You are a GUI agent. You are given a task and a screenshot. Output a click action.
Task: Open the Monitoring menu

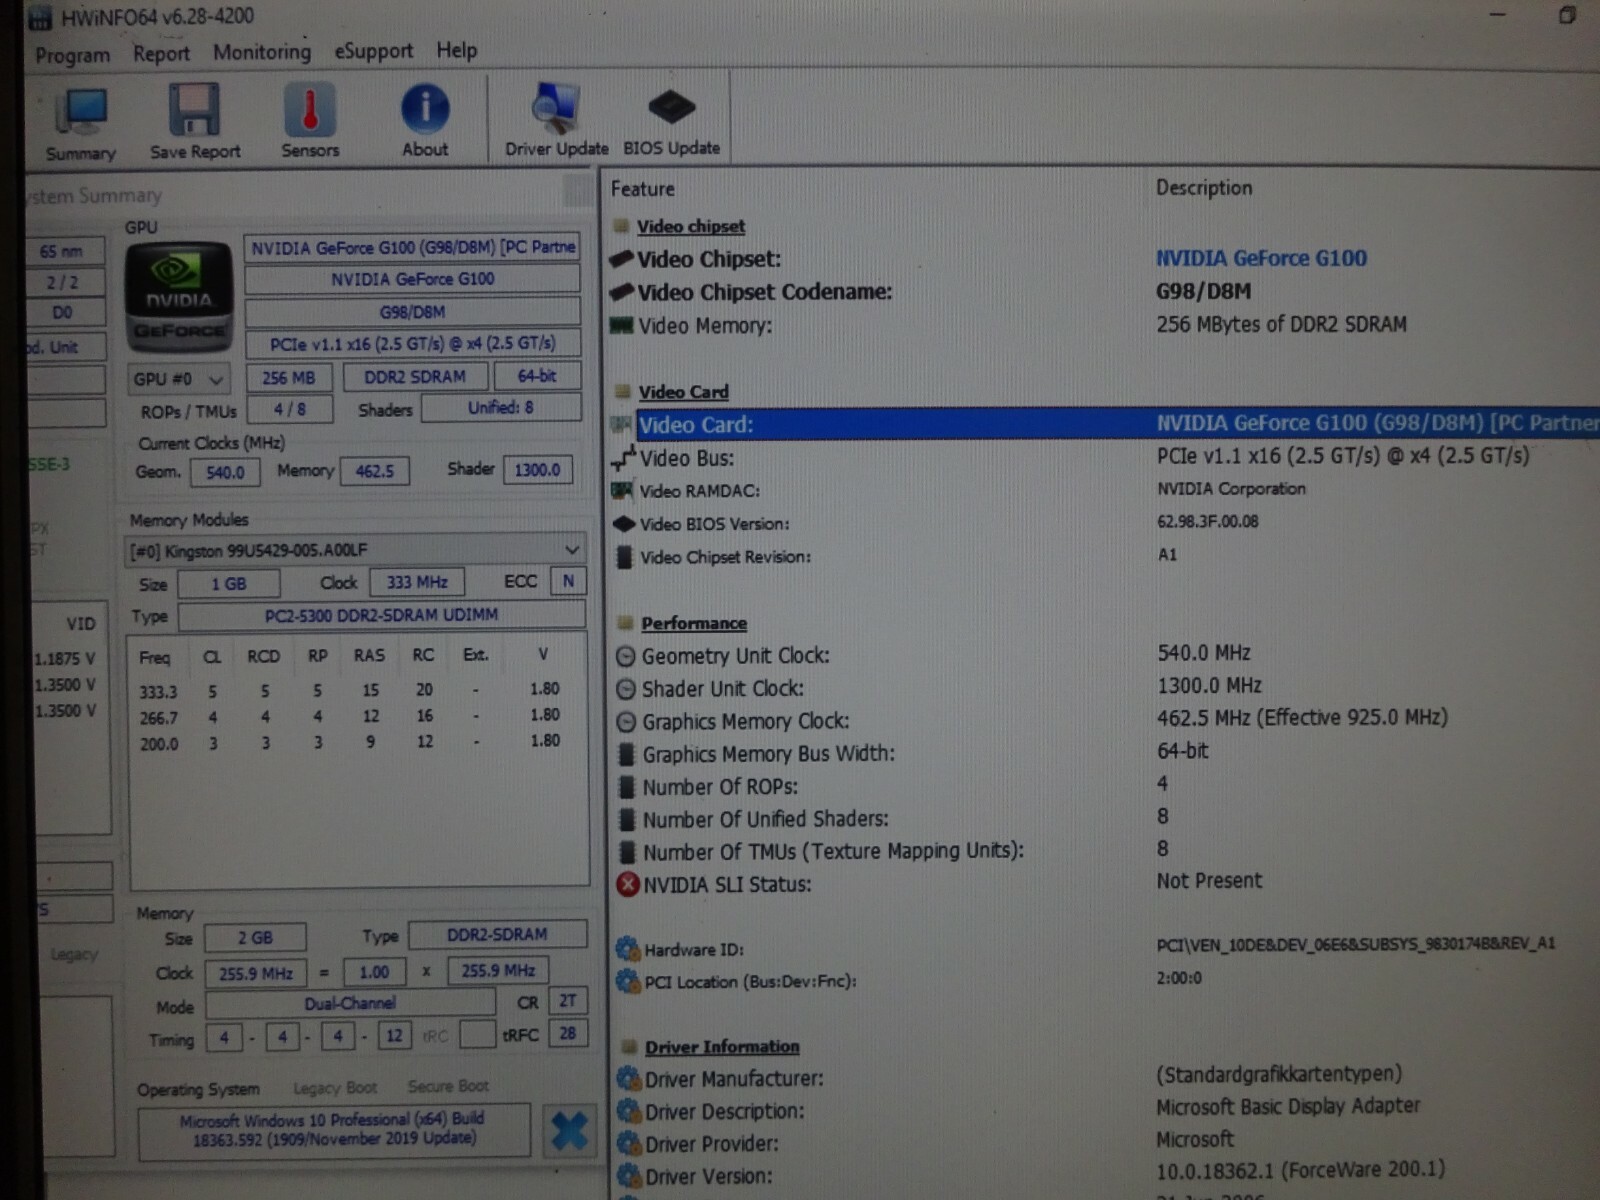[261, 51]
